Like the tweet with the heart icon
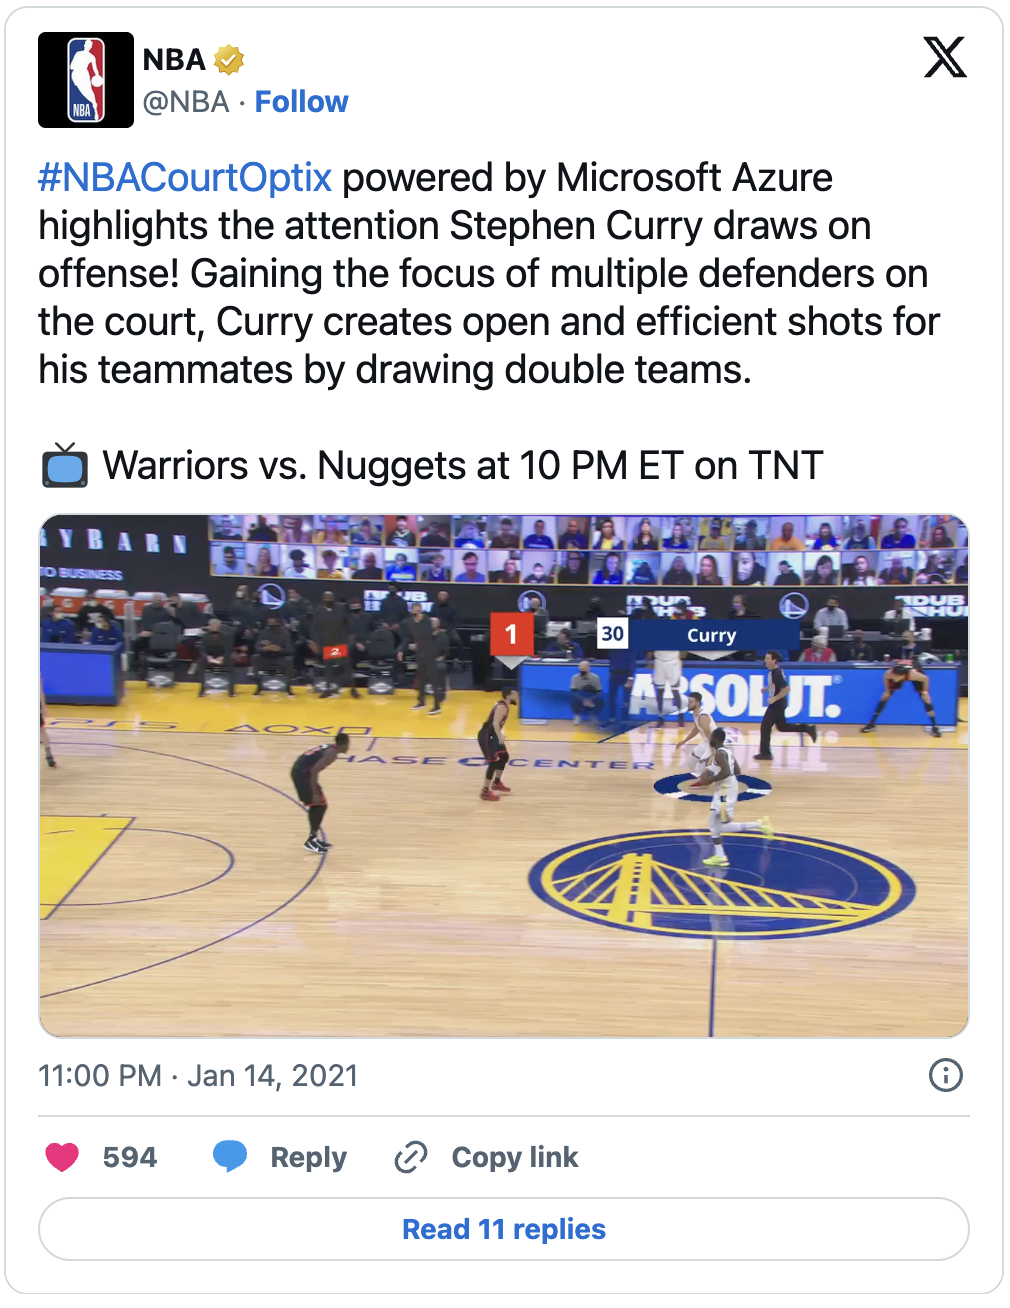Screen dimensions: 1010x1308 point(62,1157)
